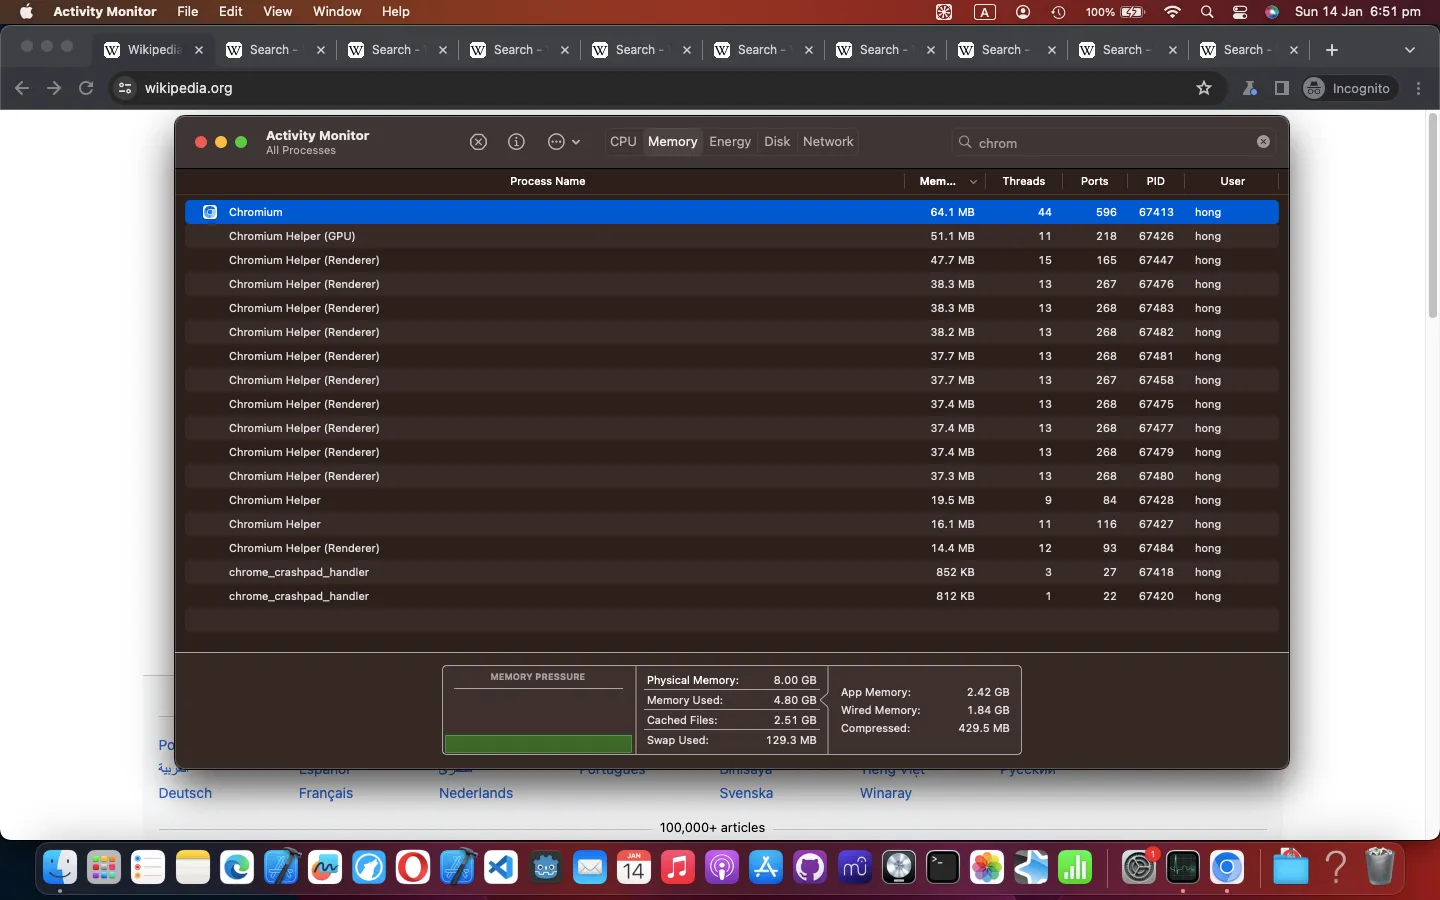Sort by the Threads column header
Screen dimensions: 1440x900
(1024, 181)
